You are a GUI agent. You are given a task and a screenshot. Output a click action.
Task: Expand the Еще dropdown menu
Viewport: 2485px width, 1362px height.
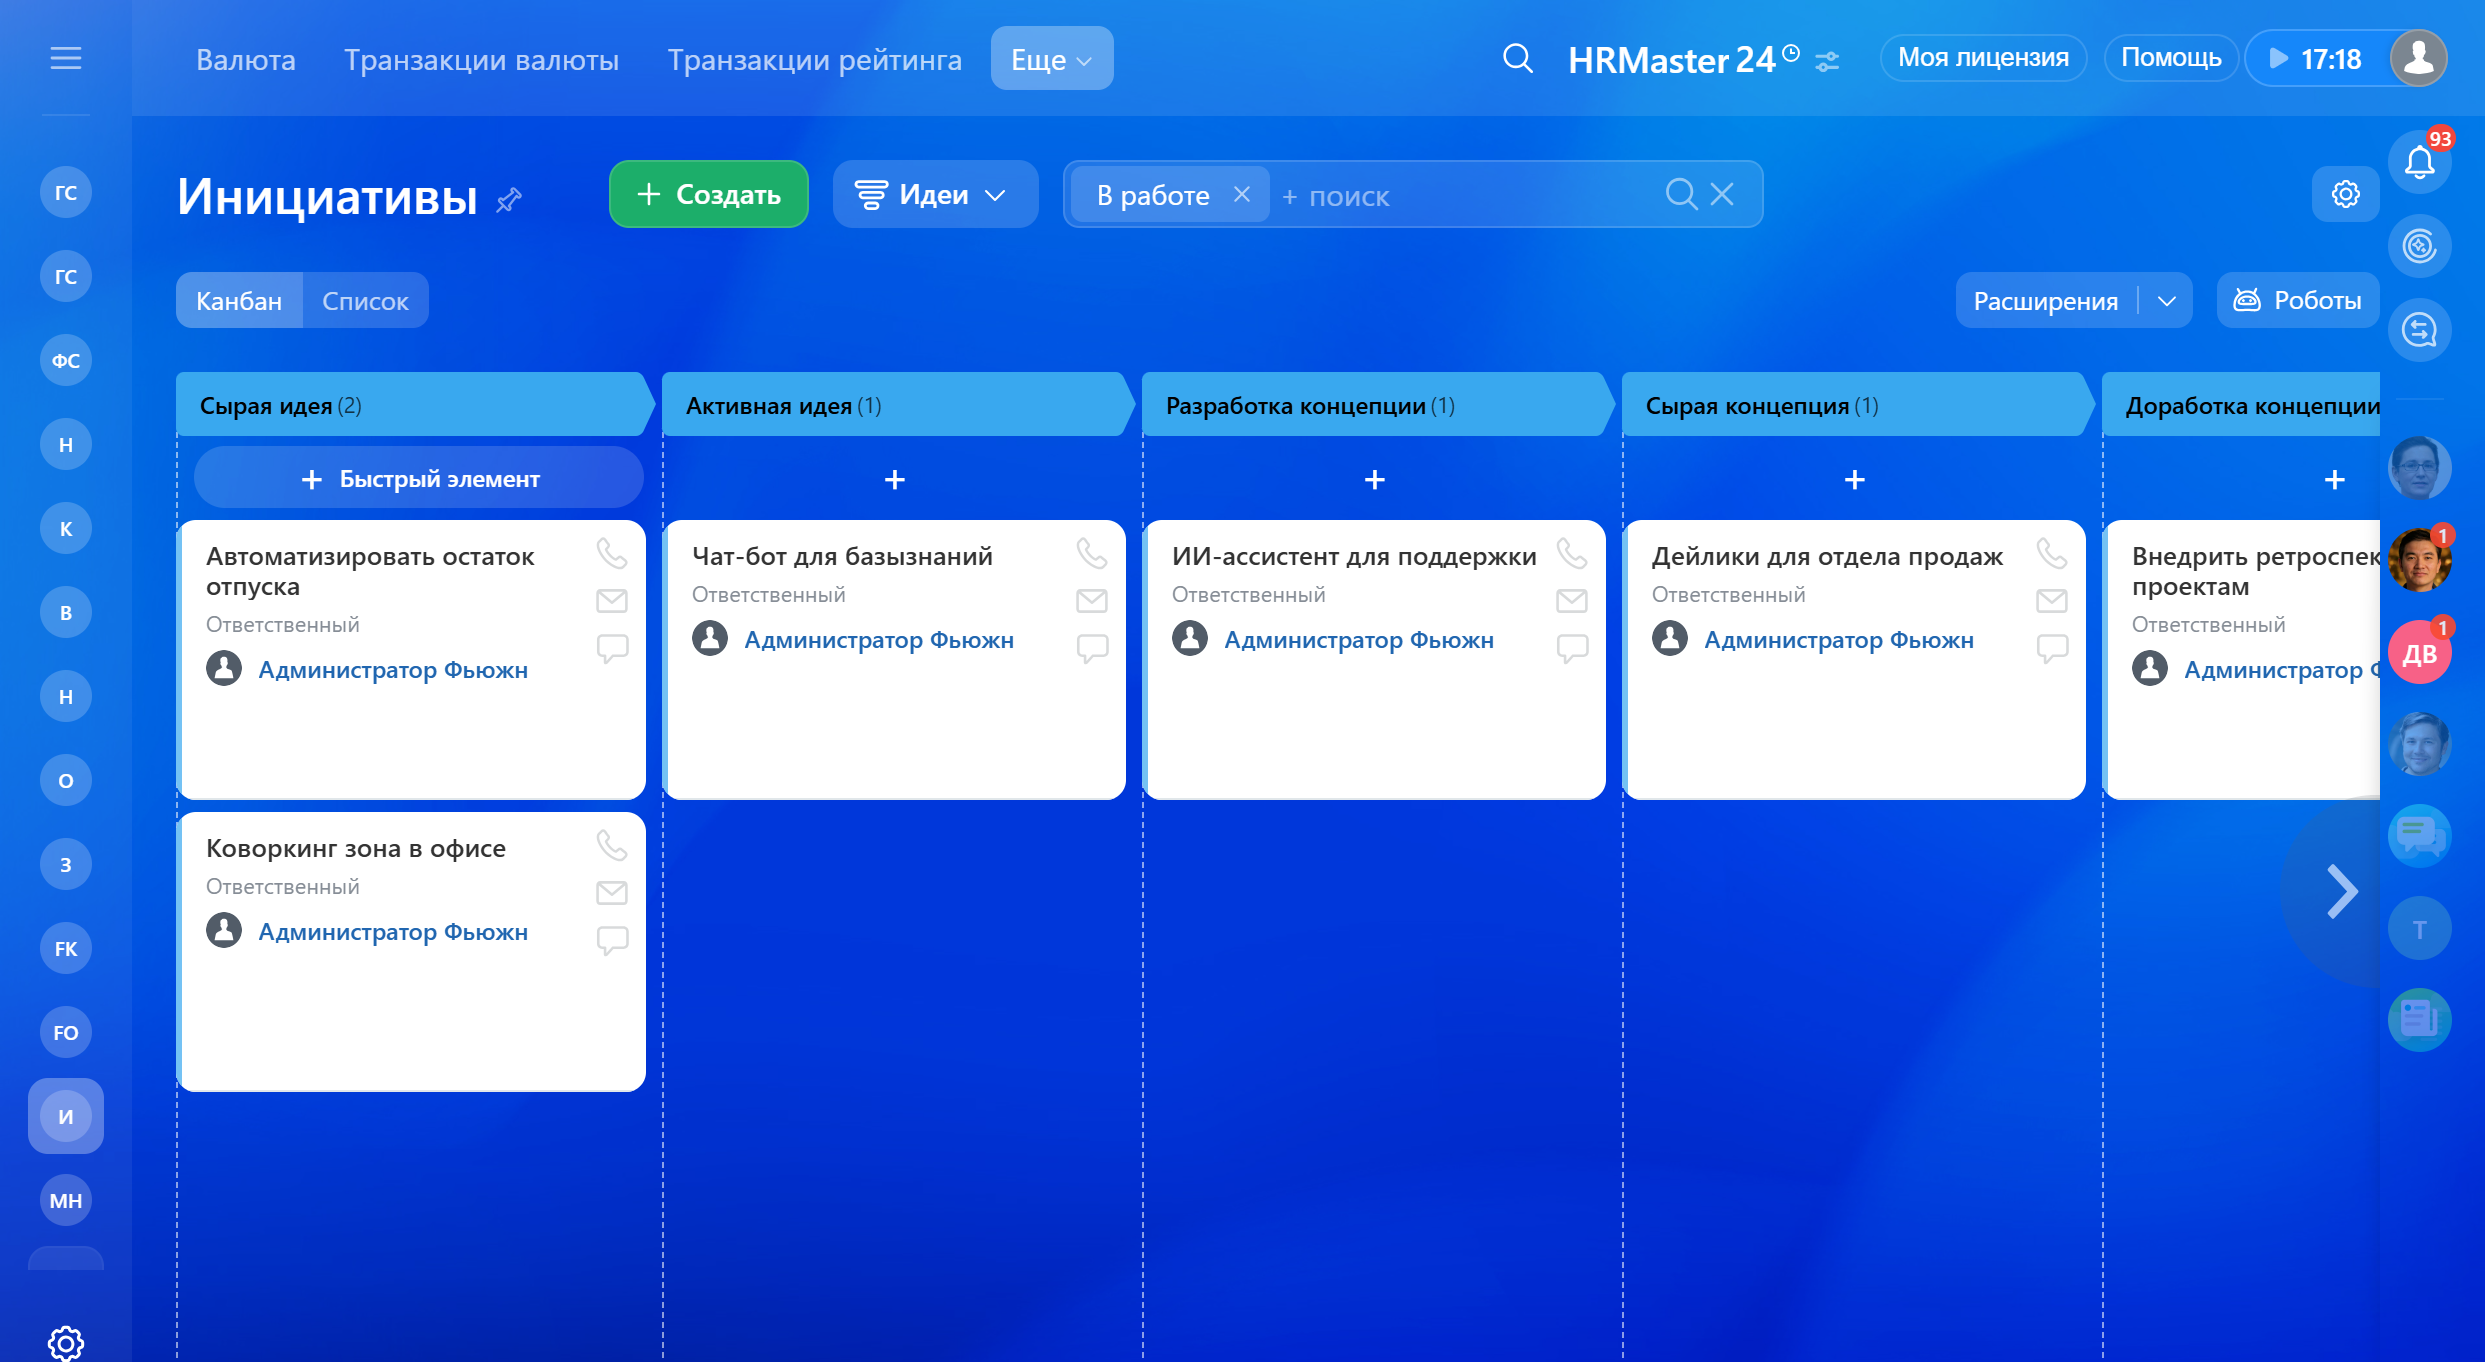pos(1051,59)
